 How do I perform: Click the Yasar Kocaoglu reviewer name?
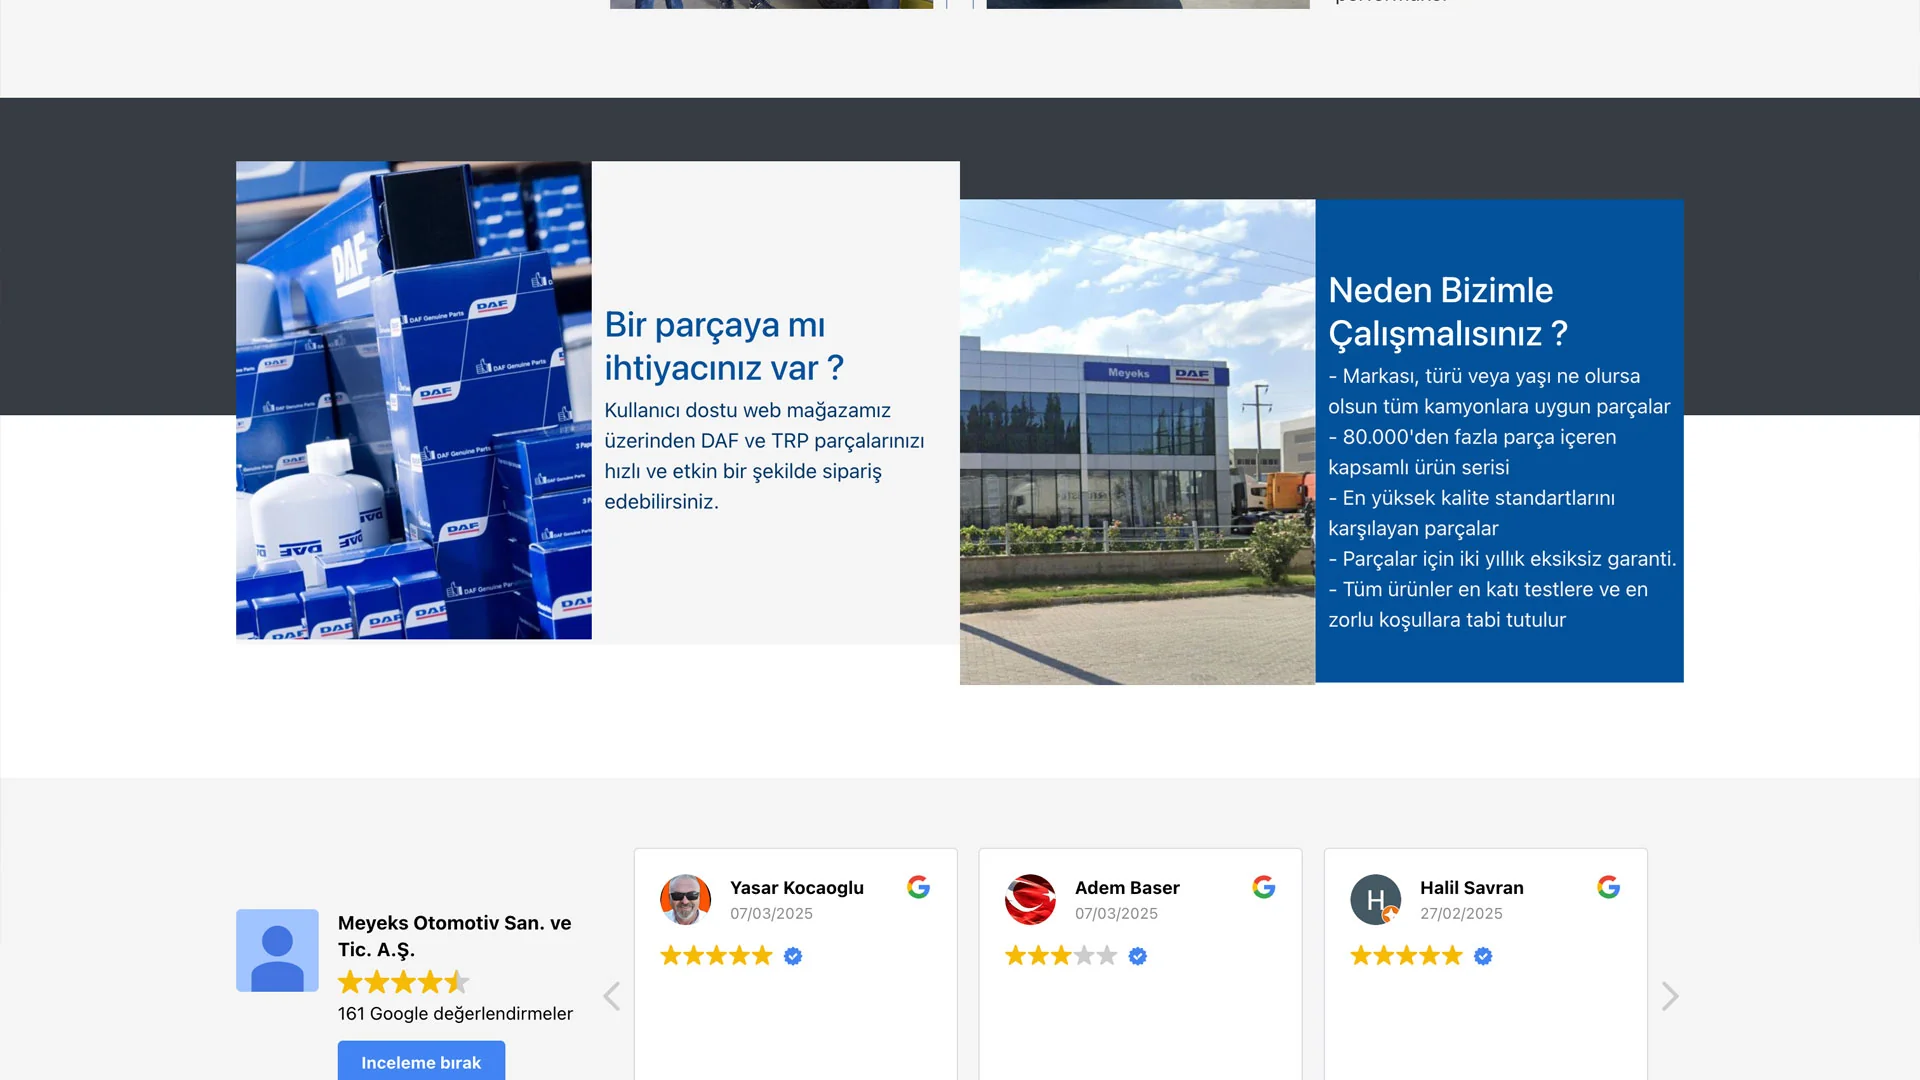pyautogui.click(x=796, y=887)
